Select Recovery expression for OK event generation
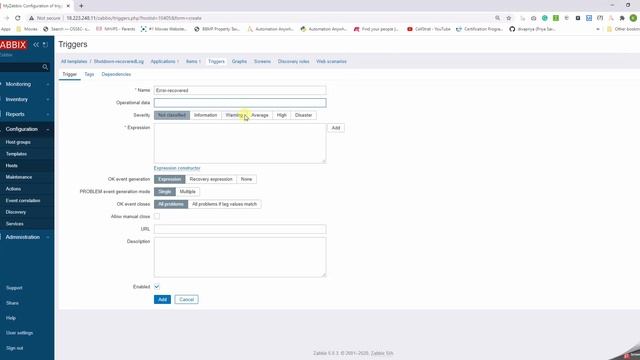This screenshot has width=640, height=360. (211, 179)
